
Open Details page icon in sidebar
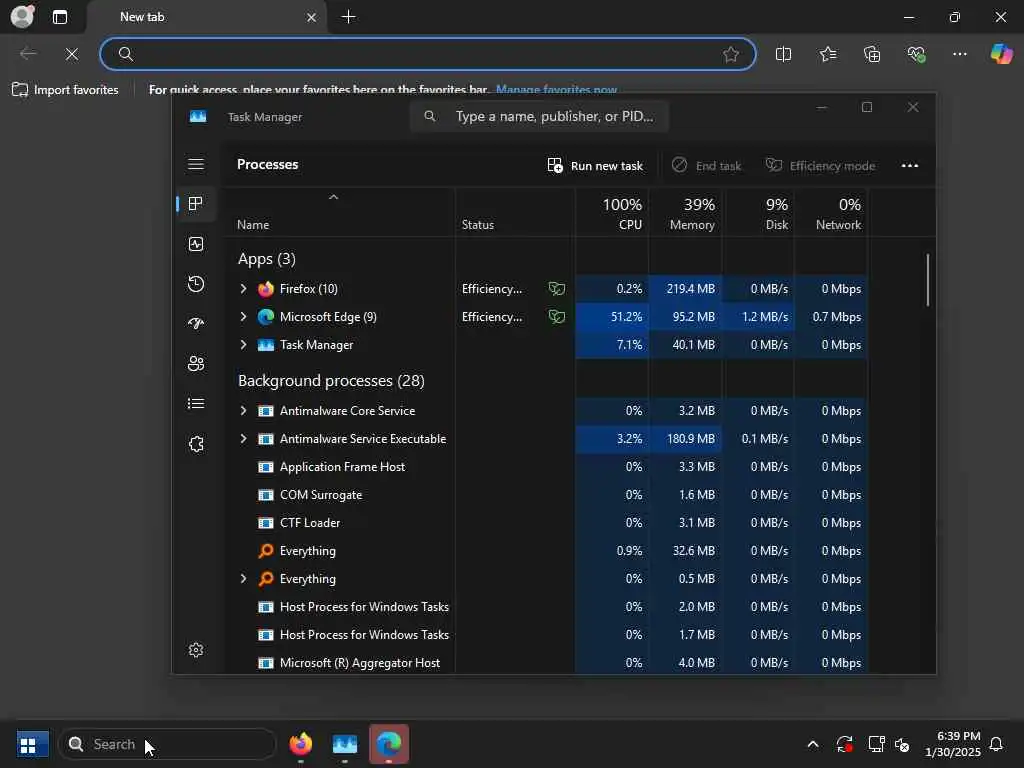coord(196,404)
